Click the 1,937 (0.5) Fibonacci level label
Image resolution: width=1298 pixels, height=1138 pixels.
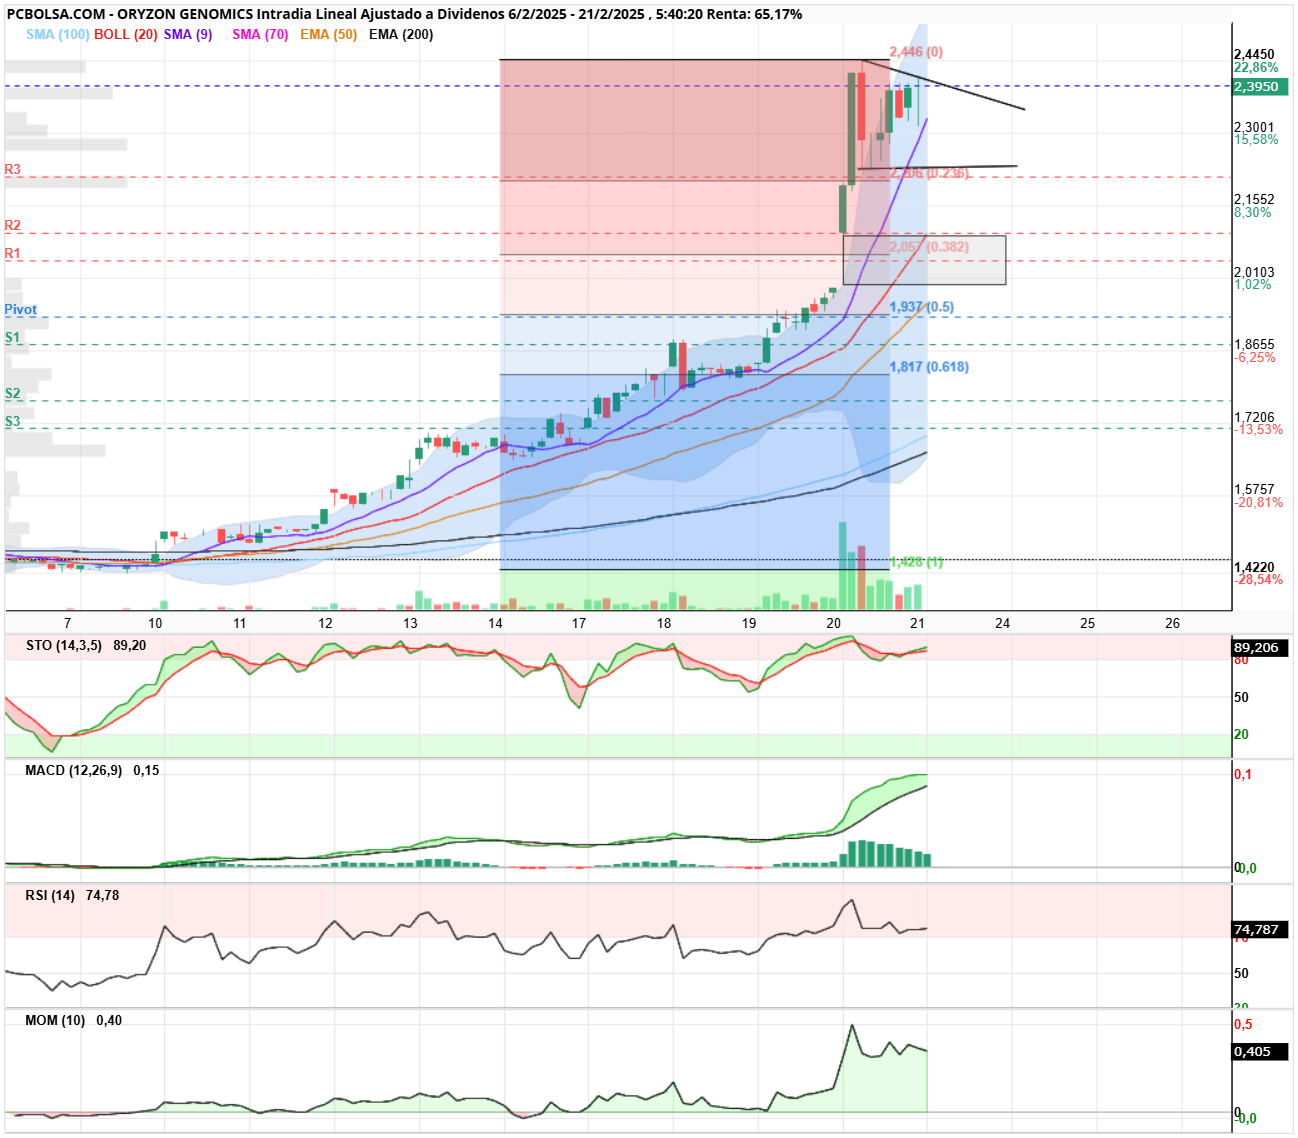tap(922, 307)
